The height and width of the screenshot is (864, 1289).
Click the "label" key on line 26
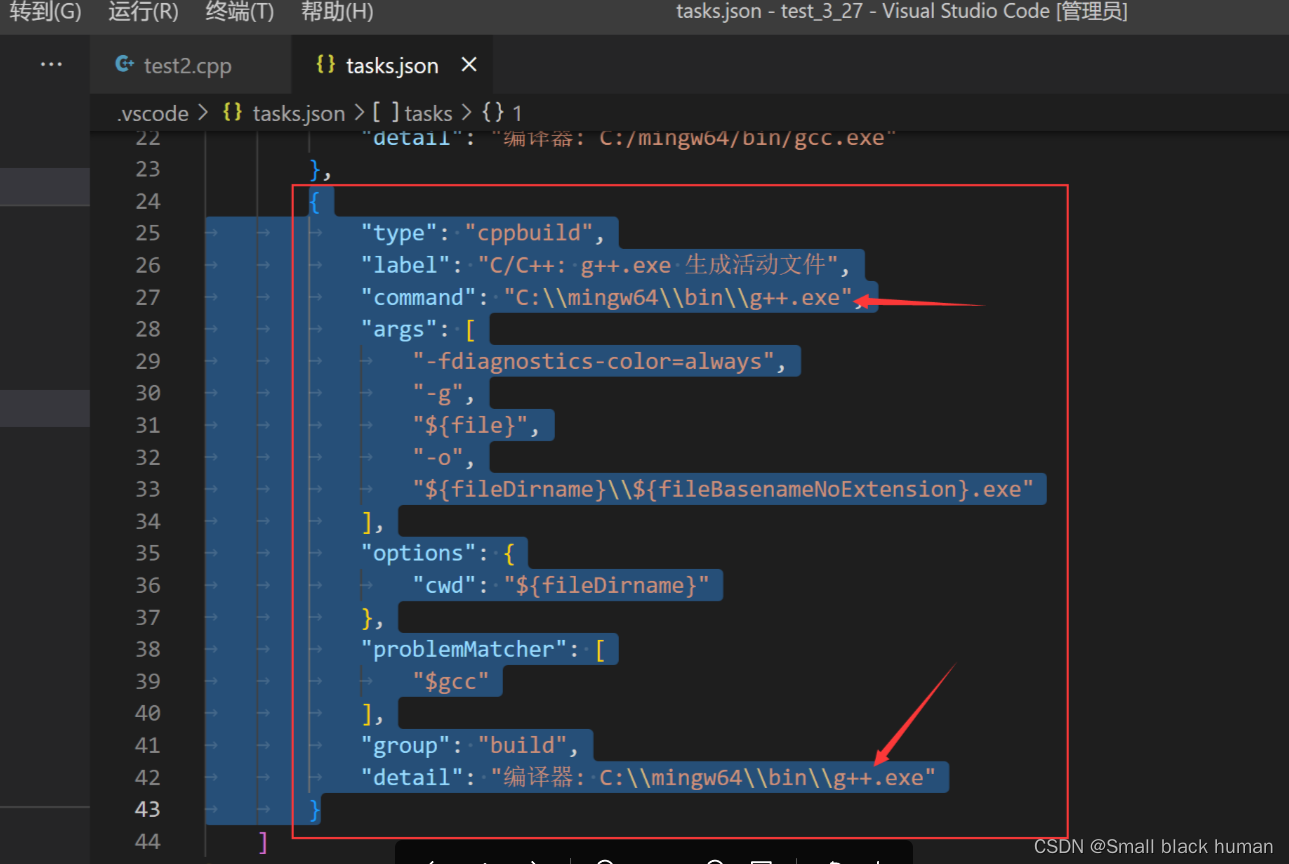(405, 265)
